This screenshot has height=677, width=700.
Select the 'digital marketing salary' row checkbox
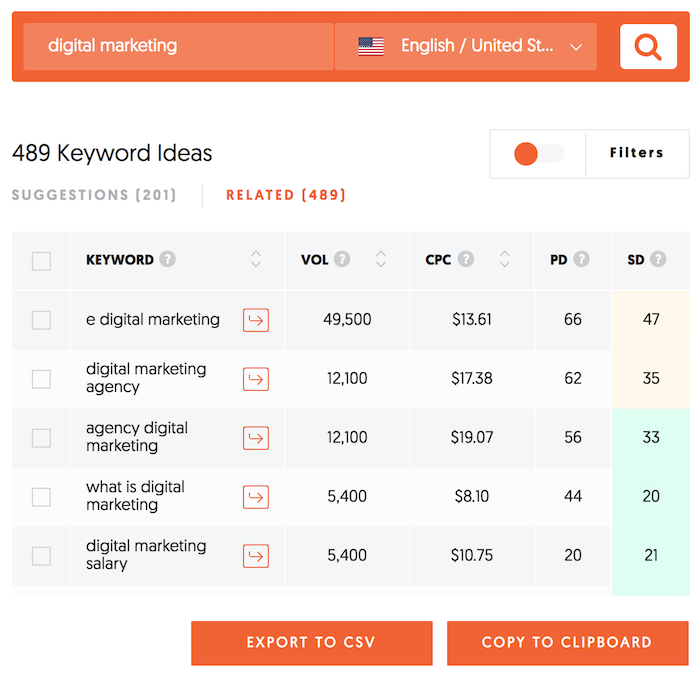coord(41,556)
